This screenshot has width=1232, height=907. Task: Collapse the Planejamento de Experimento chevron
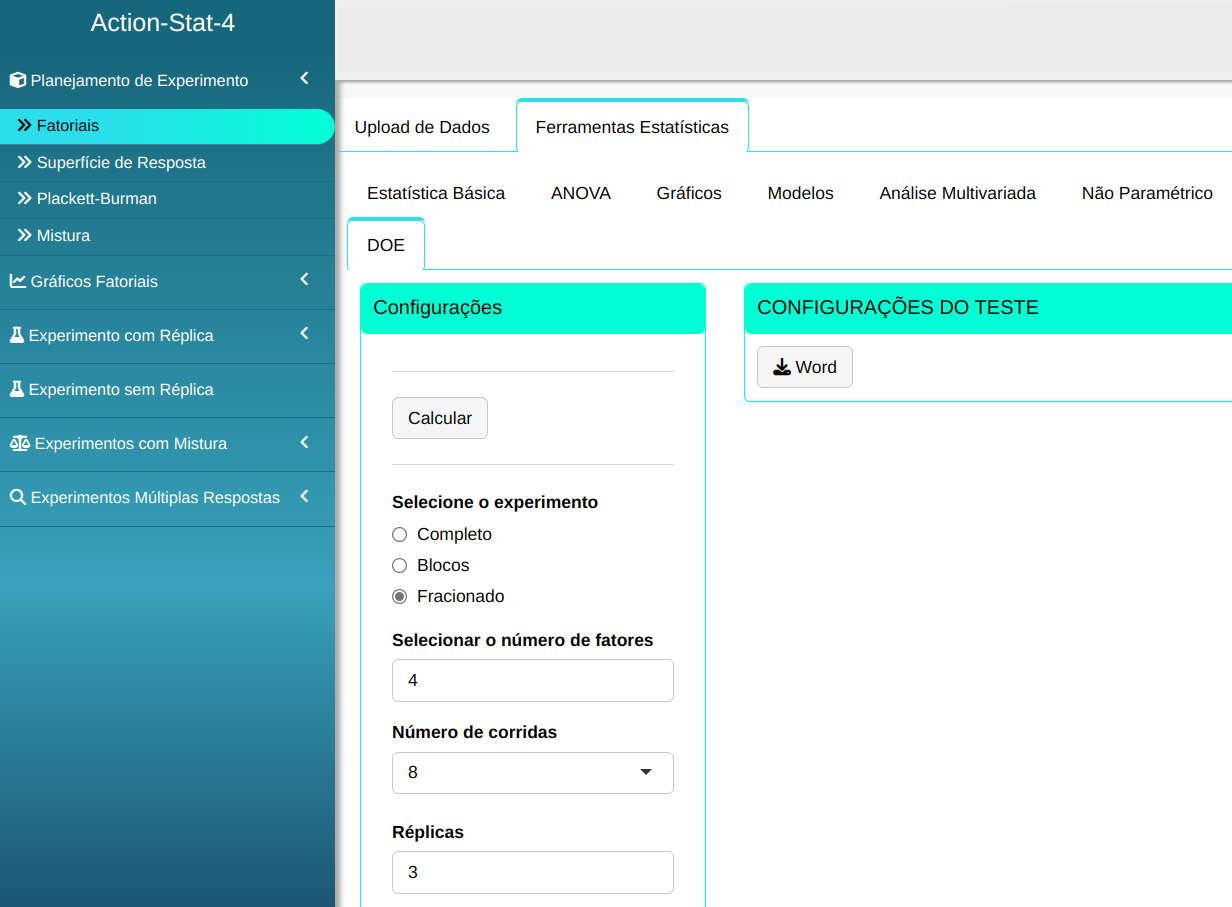pos(305,79)
